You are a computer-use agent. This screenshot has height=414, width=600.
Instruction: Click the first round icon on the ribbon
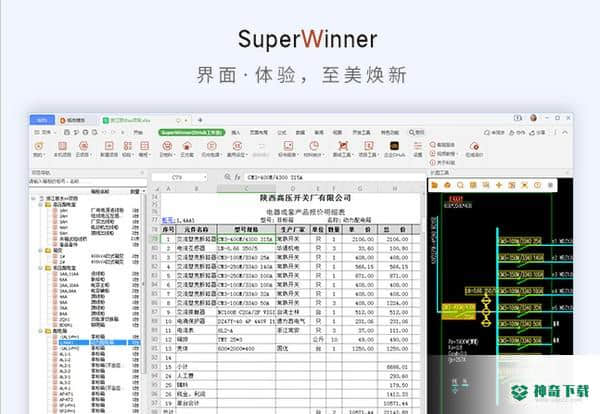coord(39,146)
